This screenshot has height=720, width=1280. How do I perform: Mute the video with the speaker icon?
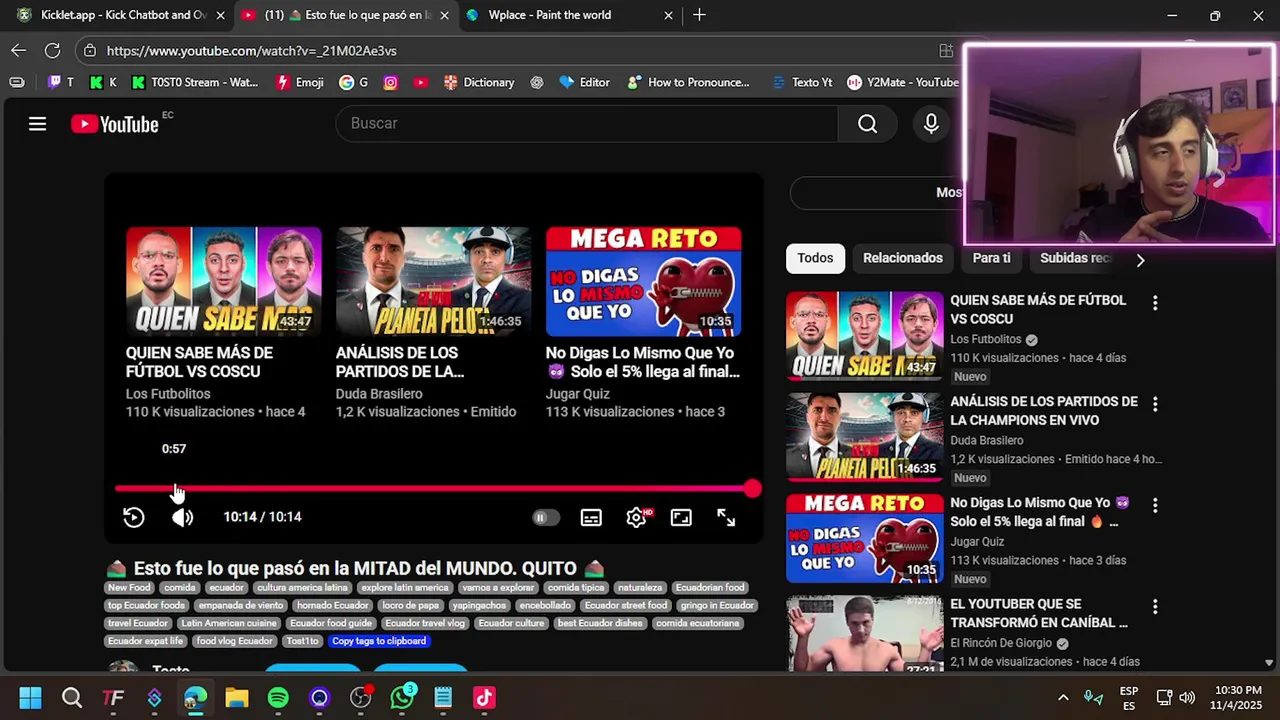coord(182,517)
